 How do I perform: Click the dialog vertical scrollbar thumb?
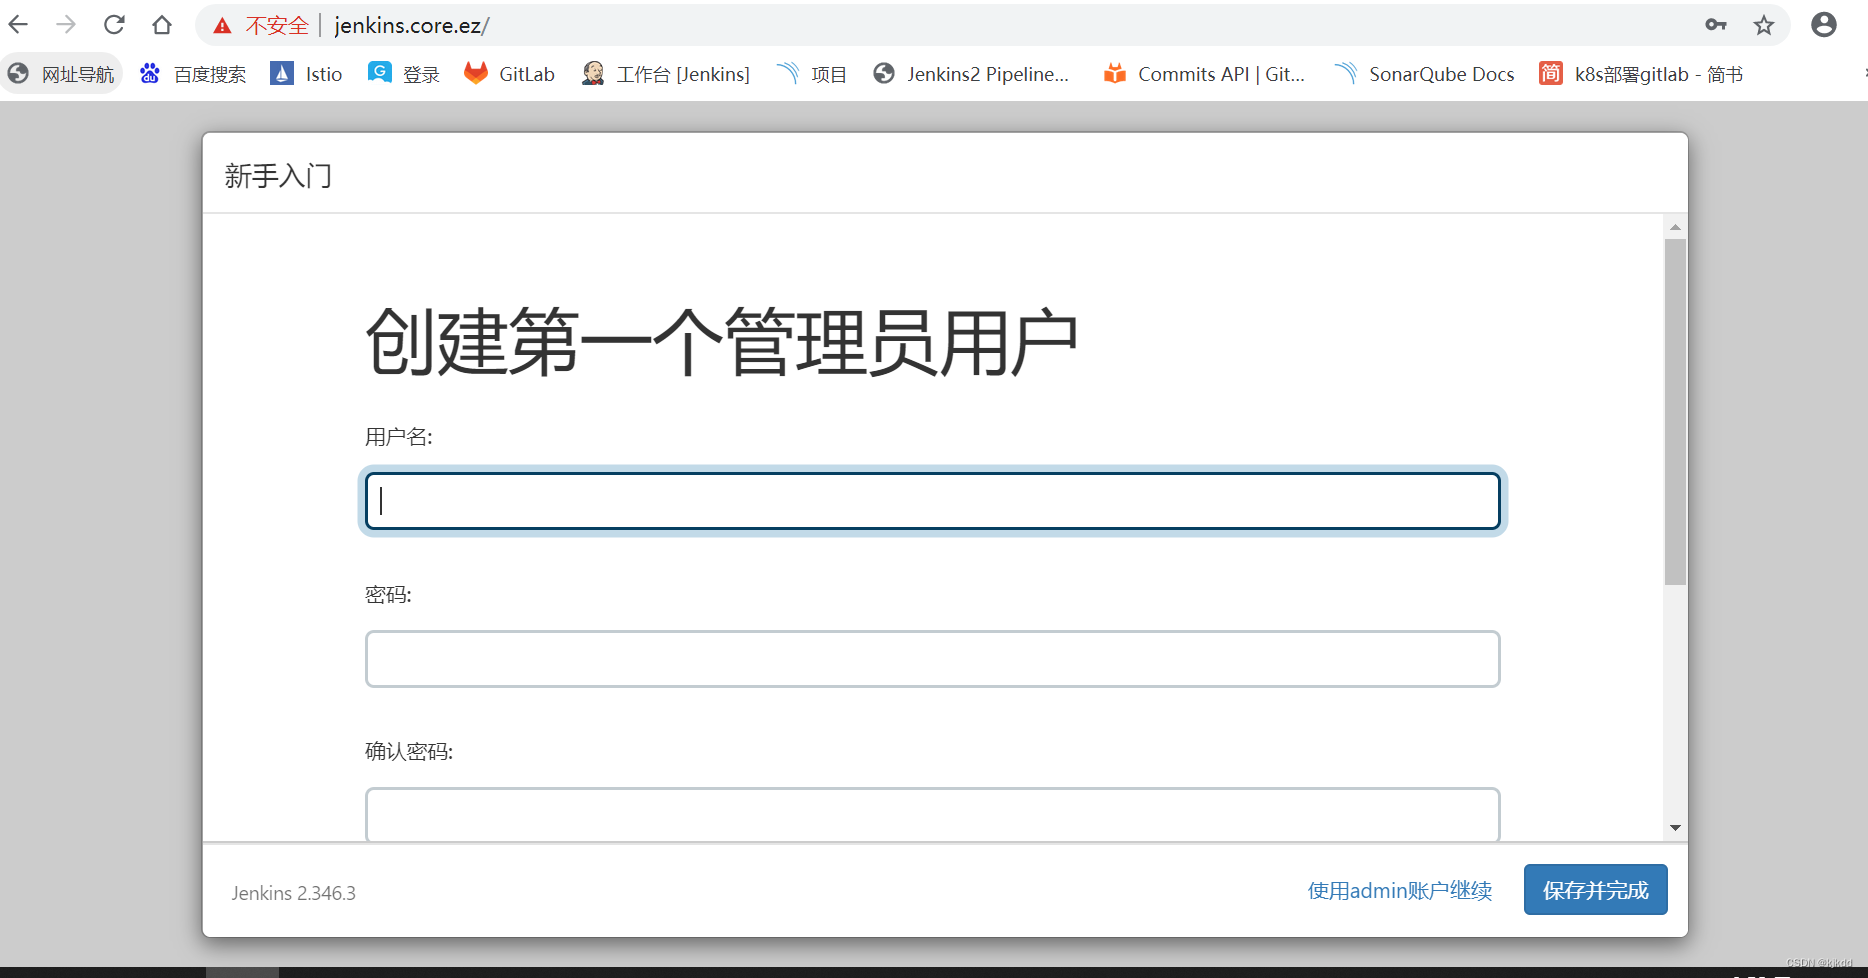click(1675, 412)
